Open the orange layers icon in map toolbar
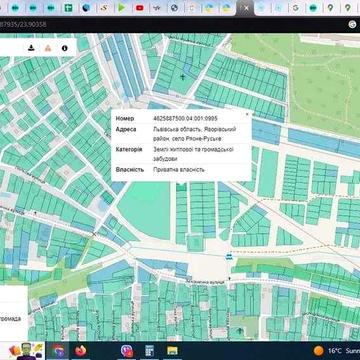This screenshot has width=360, height=360. pyautogui.click(x=48, y=48)
